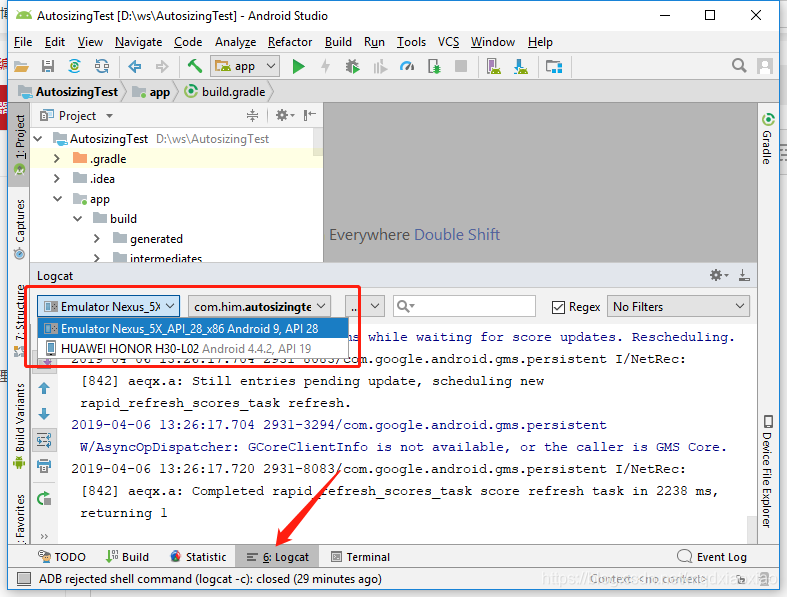Open the No Filters dropdown

pos(678,306)
